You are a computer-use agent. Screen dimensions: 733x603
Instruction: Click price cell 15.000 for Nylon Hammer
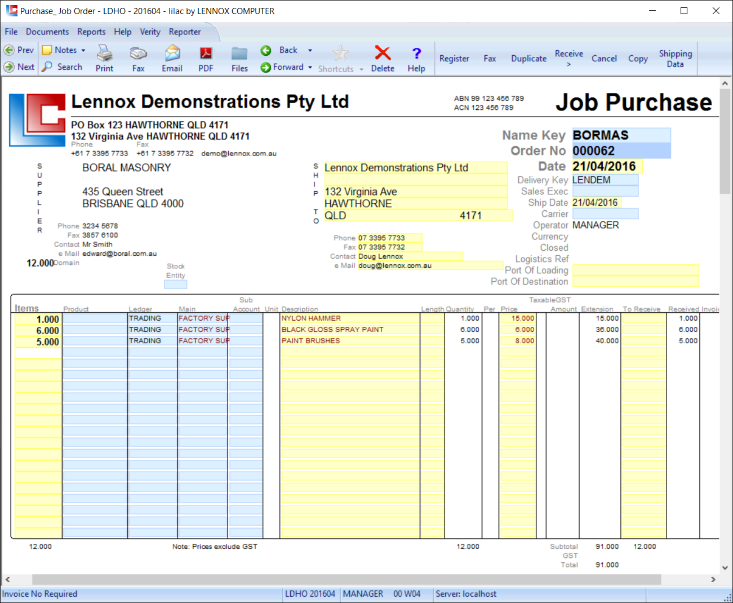click(517, 318)
